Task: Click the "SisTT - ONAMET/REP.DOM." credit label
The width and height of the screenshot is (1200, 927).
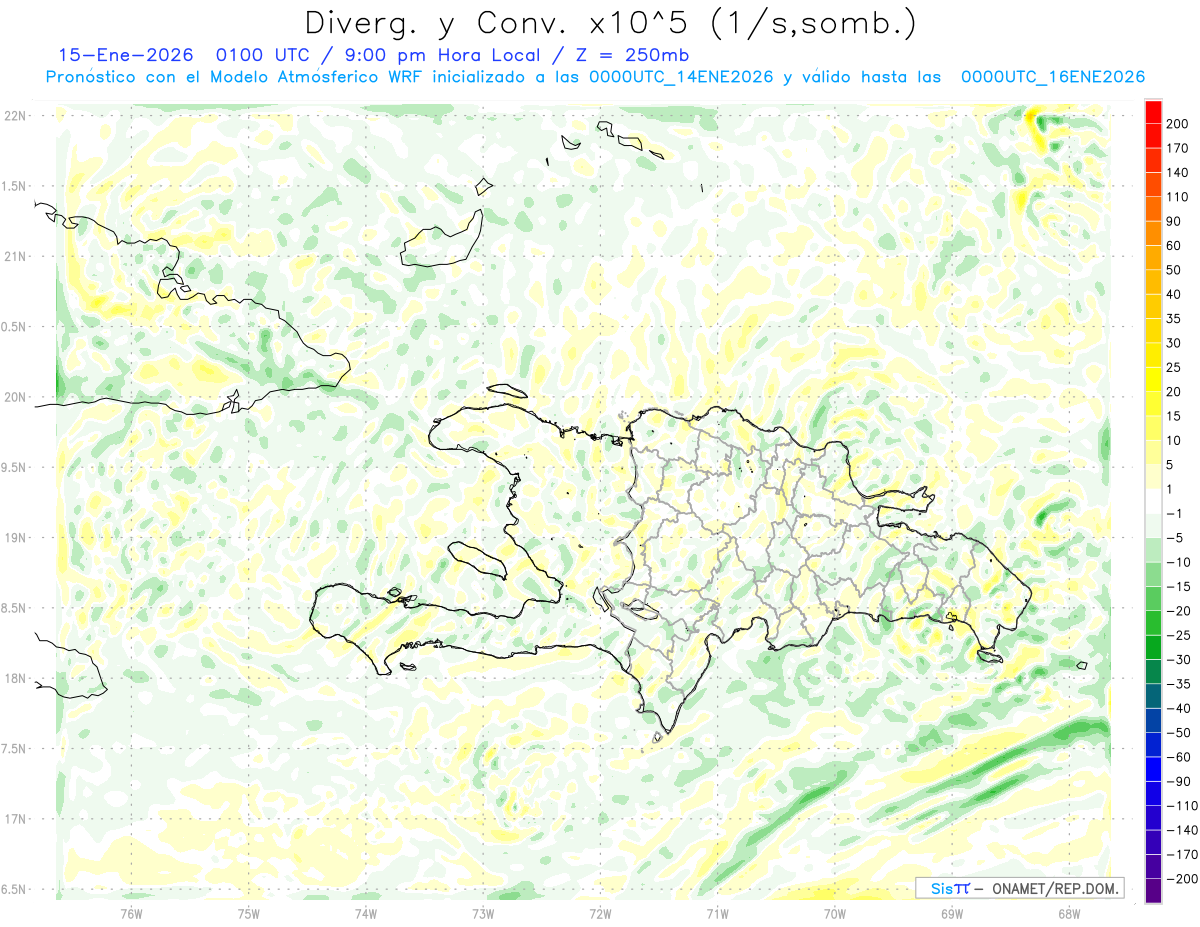Action: (1019, 888)
